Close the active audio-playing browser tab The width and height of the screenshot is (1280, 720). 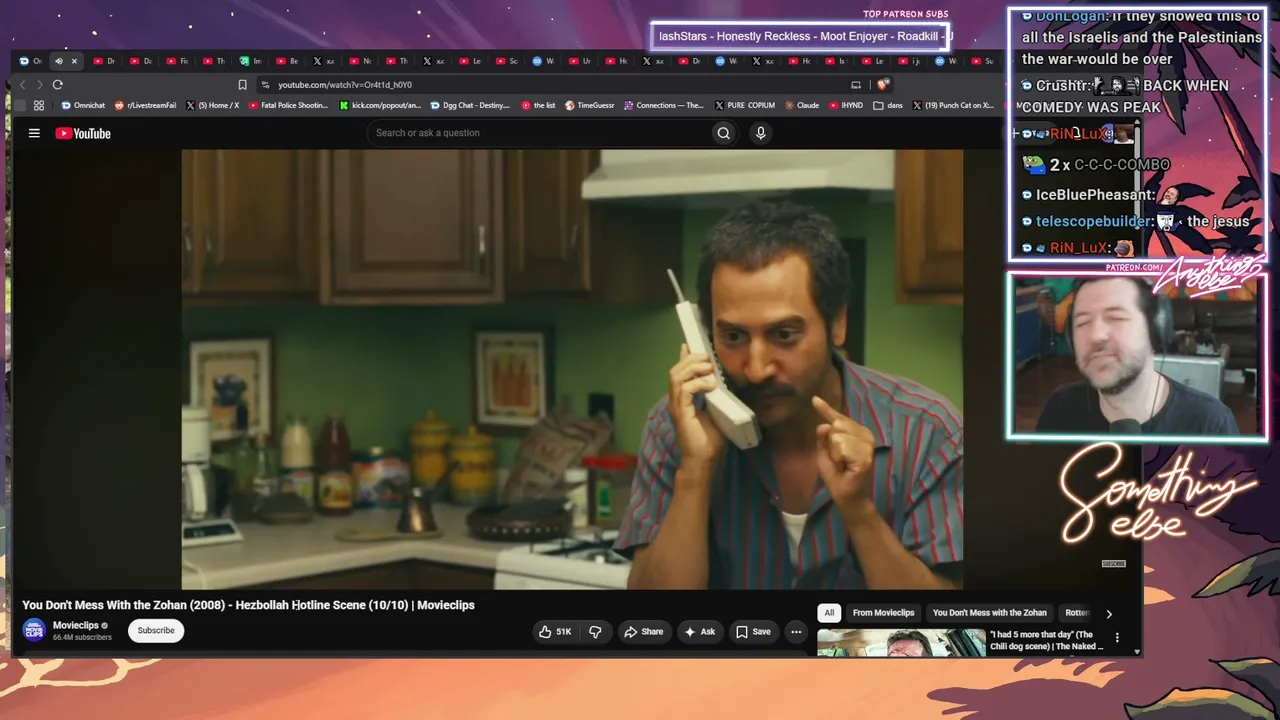(x=74, y=61)
